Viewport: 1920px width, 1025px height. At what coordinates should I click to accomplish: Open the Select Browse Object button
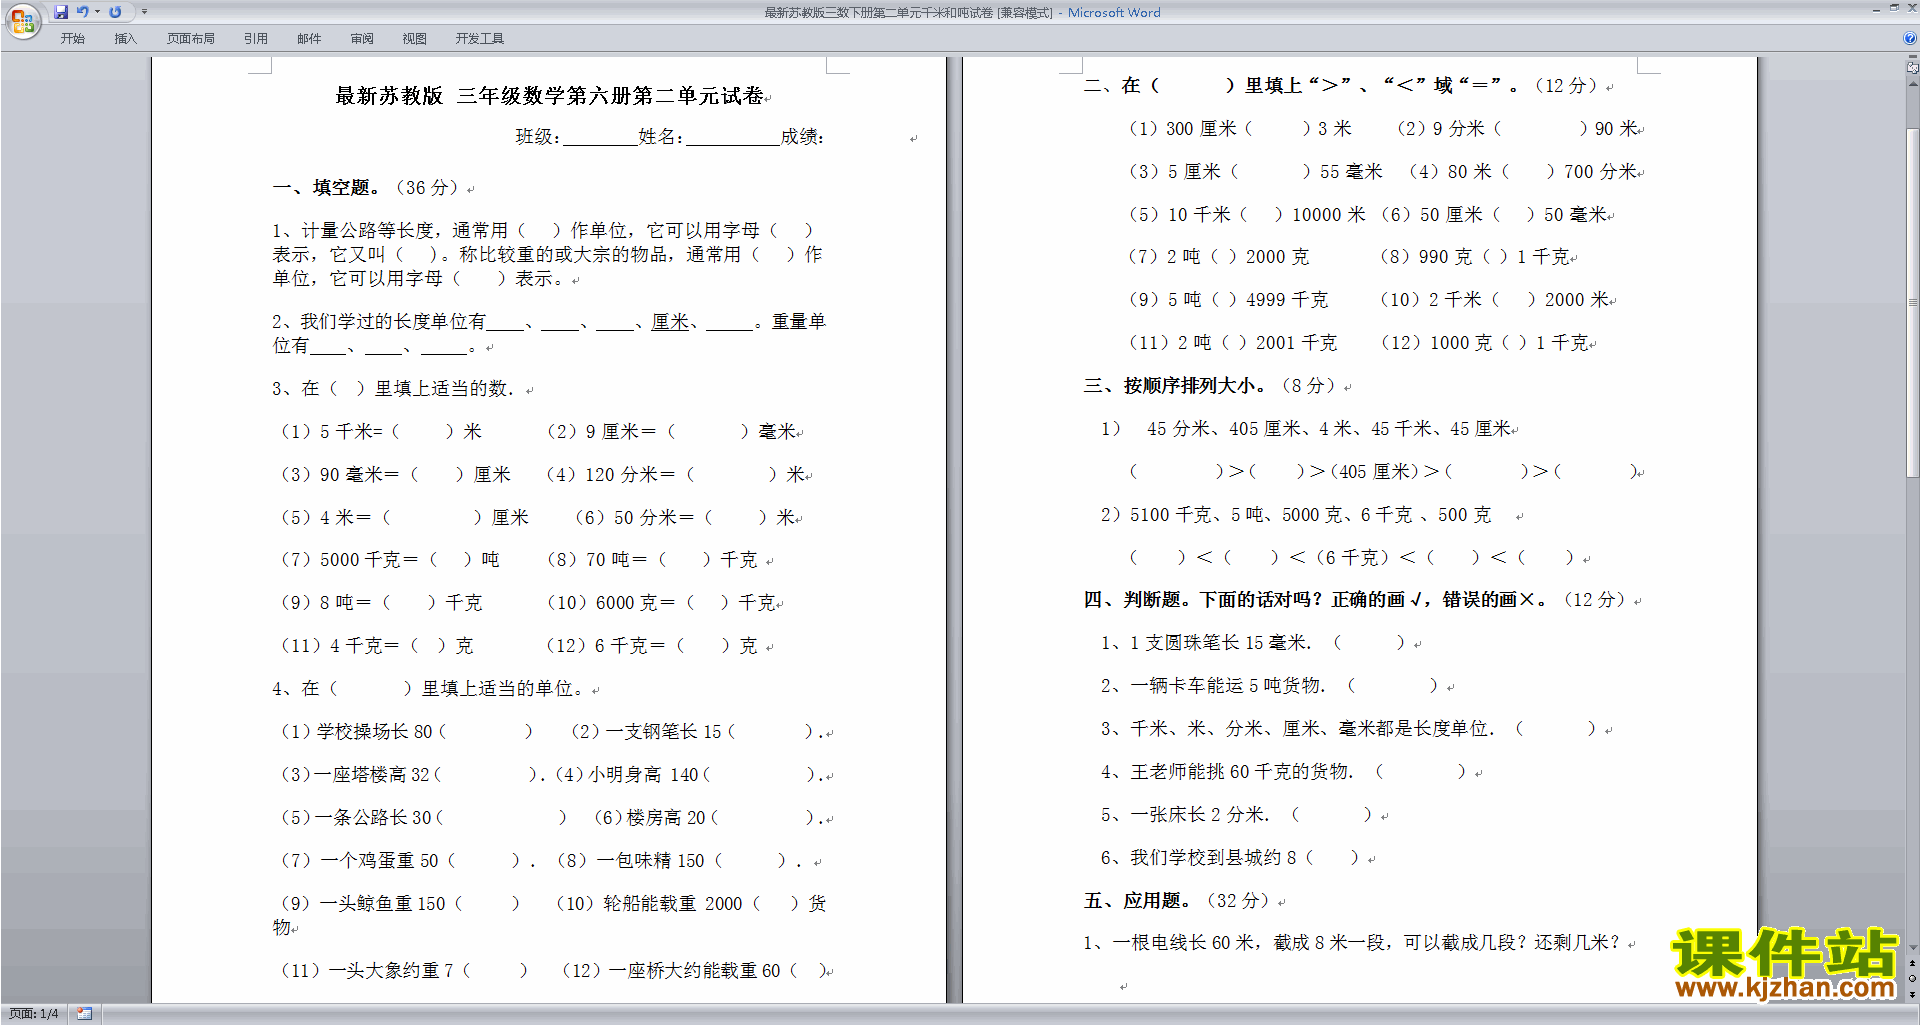[1913, 979]
